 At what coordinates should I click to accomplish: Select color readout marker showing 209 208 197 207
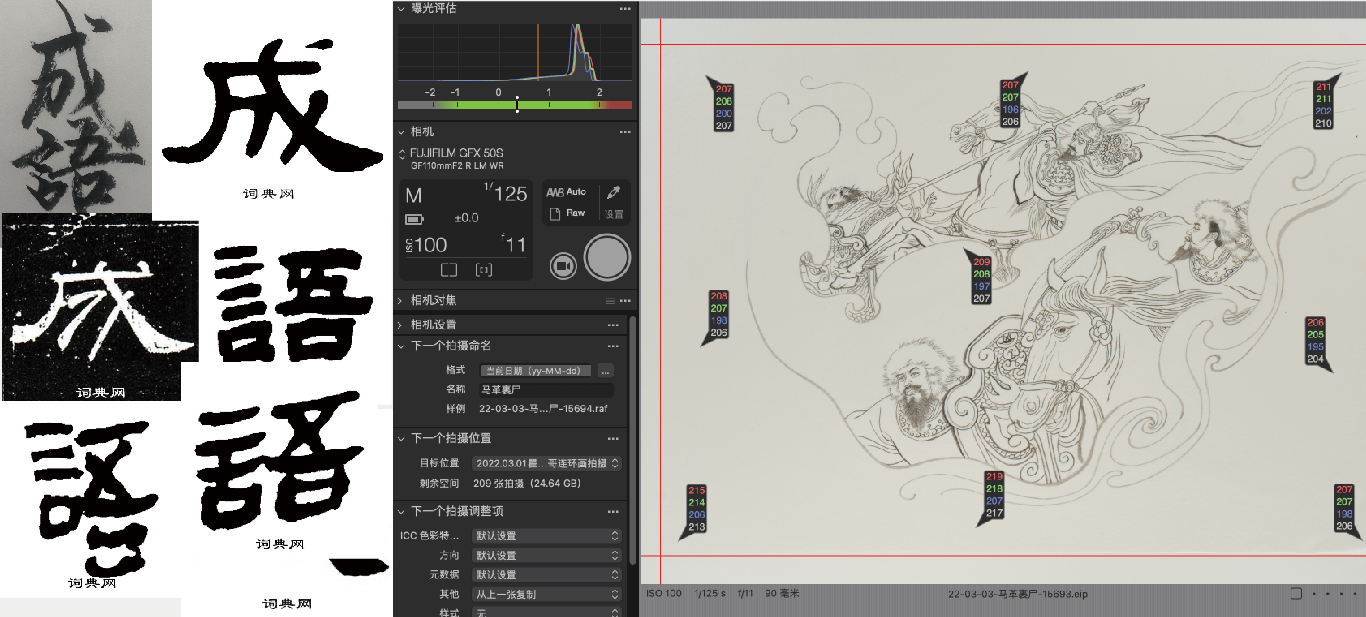pos(982,280)
